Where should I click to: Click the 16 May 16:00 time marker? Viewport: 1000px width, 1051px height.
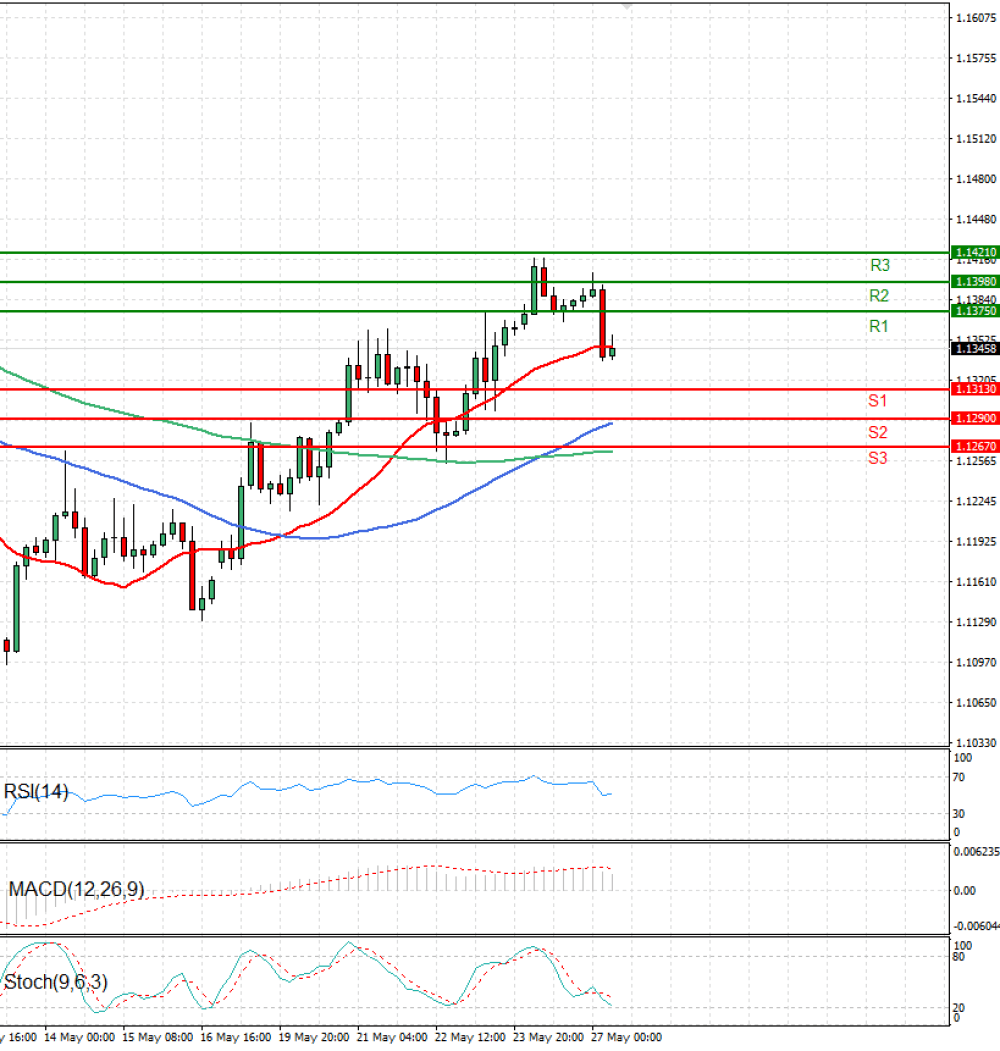click(235, 1037)
